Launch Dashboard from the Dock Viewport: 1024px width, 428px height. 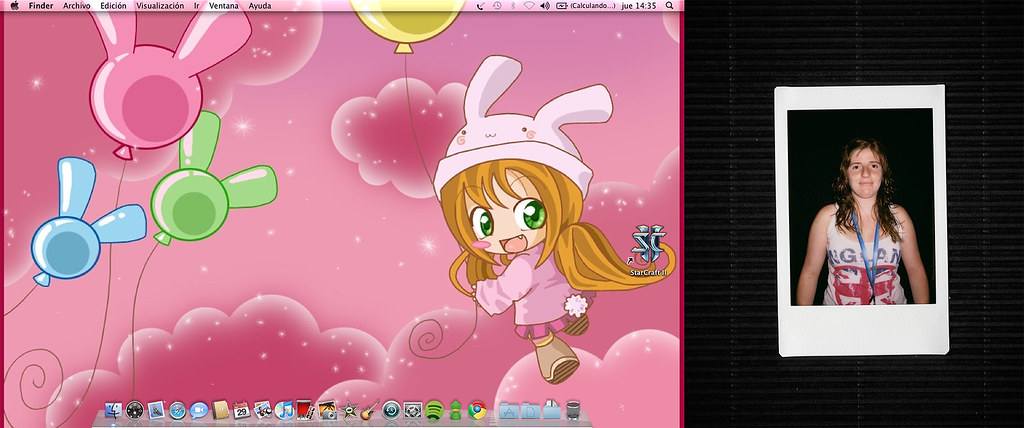point(135,410)
